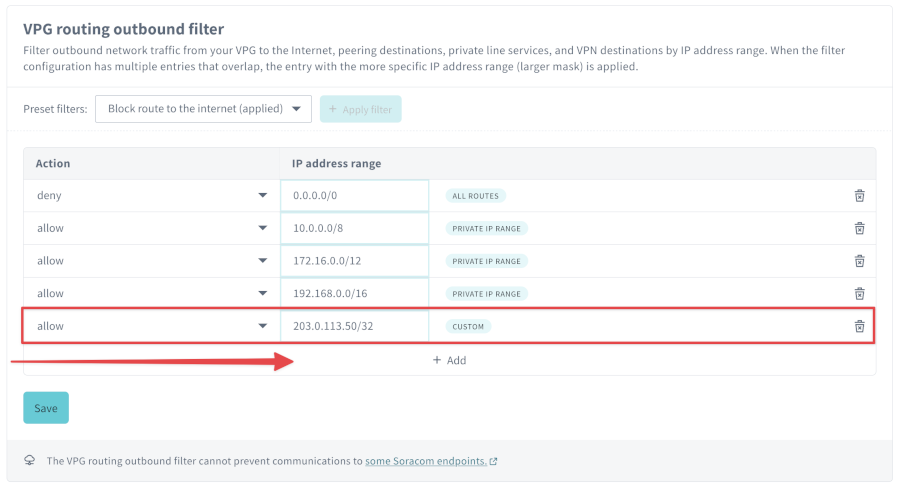
Task: Click the IP address range column header
Action: tap(336, 164)
